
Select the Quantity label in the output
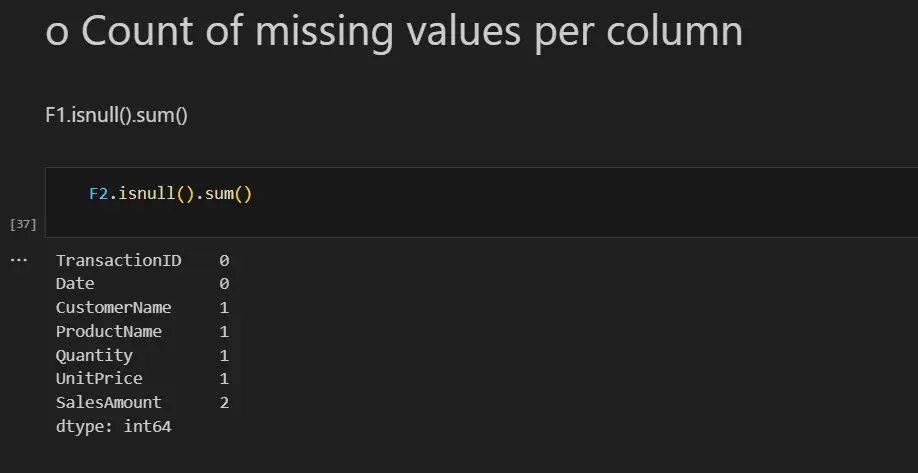click(x=94, y=355)
